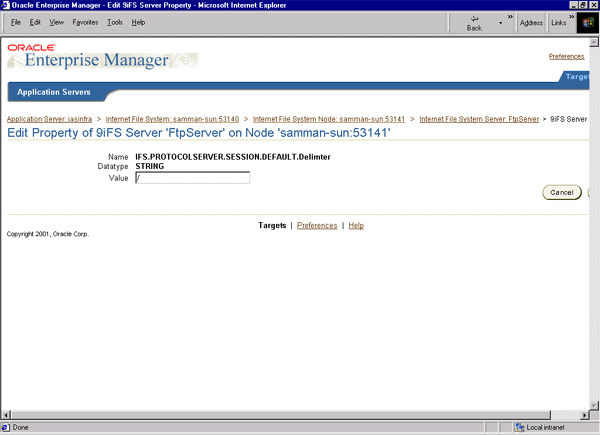This screenshot has height=435, width=600.
Task: Click the Back toolbar button
Action: coord(474,23)
